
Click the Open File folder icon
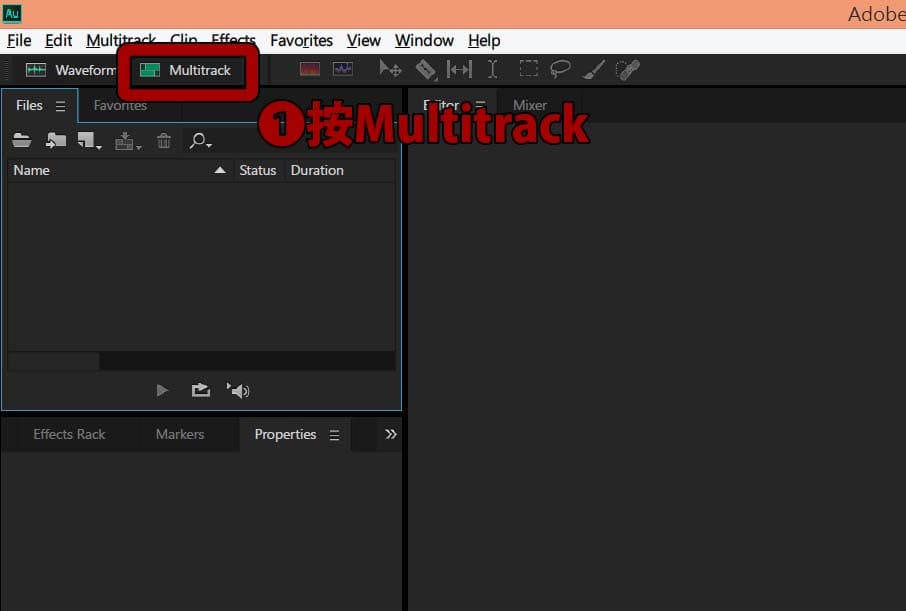(x=22, y=140)
